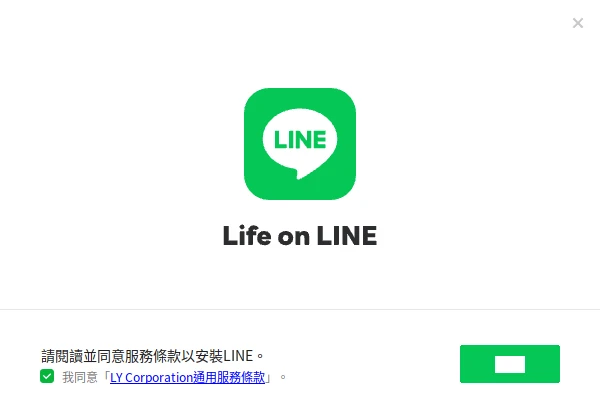Open the LY Corporation通用服務條款 link
The image size is (600, 418).
tap(188, 377)
